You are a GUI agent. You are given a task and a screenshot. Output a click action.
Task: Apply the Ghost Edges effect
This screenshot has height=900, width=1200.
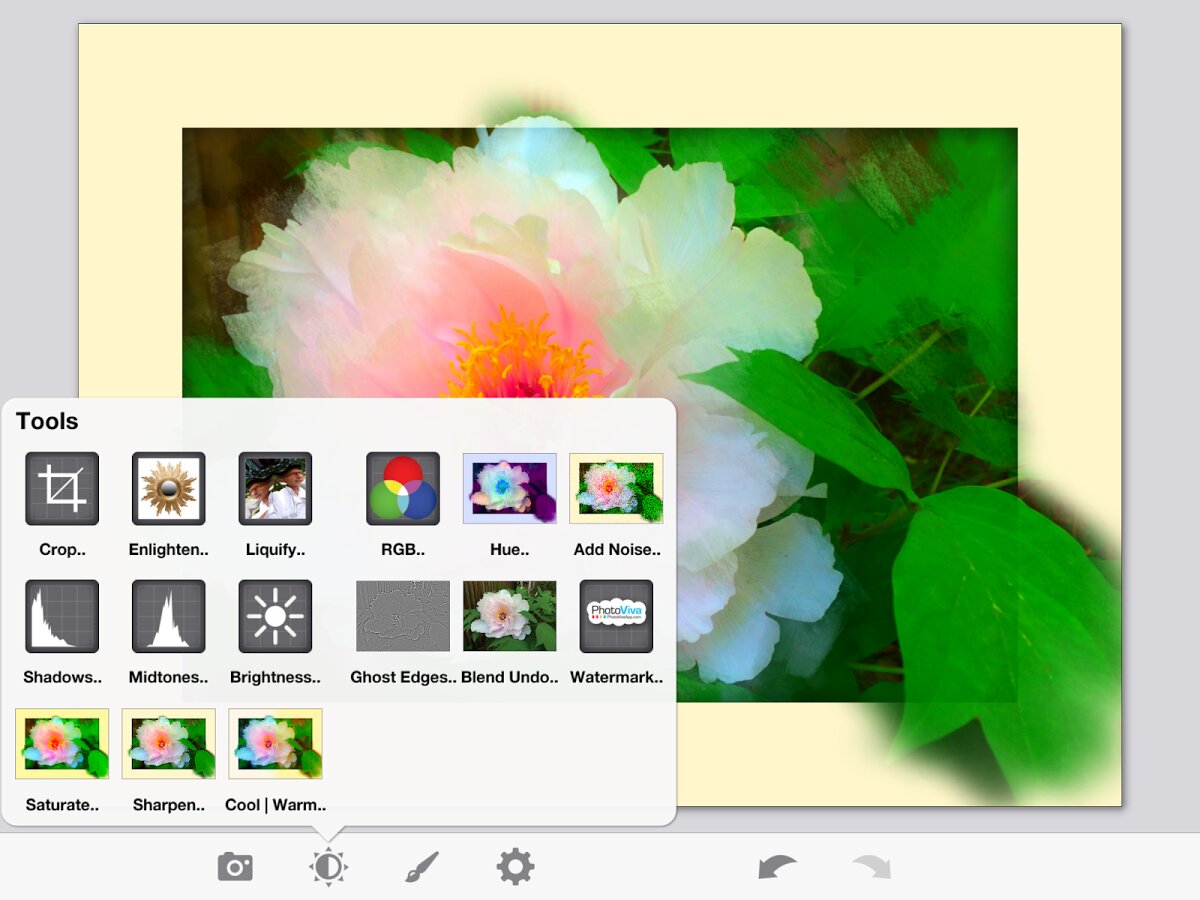tap(403, 616)
